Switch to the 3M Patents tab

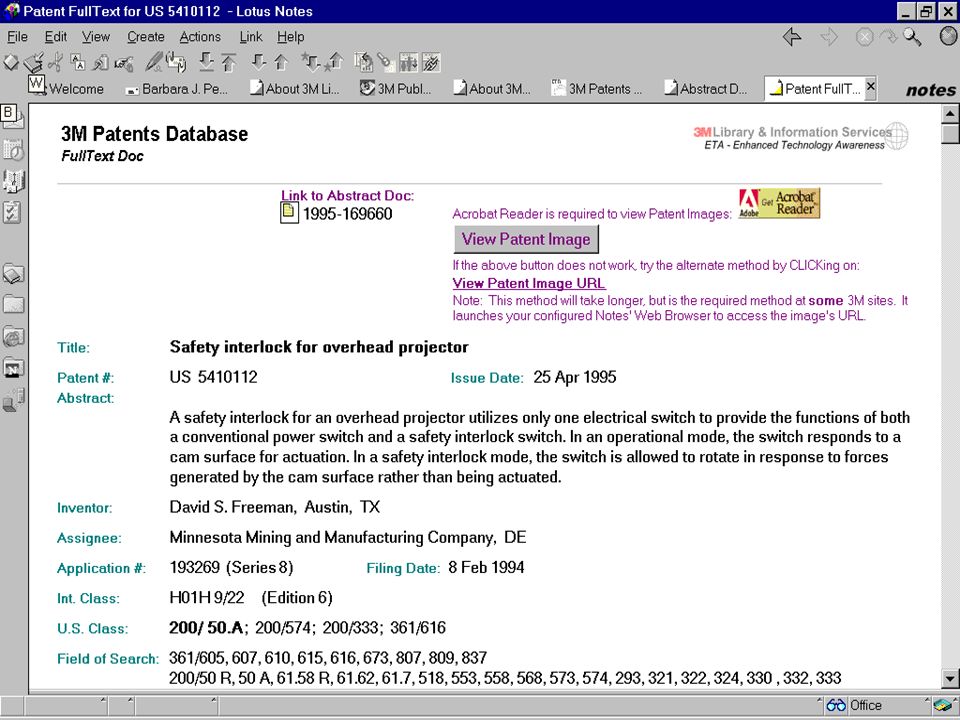[597, 89]
